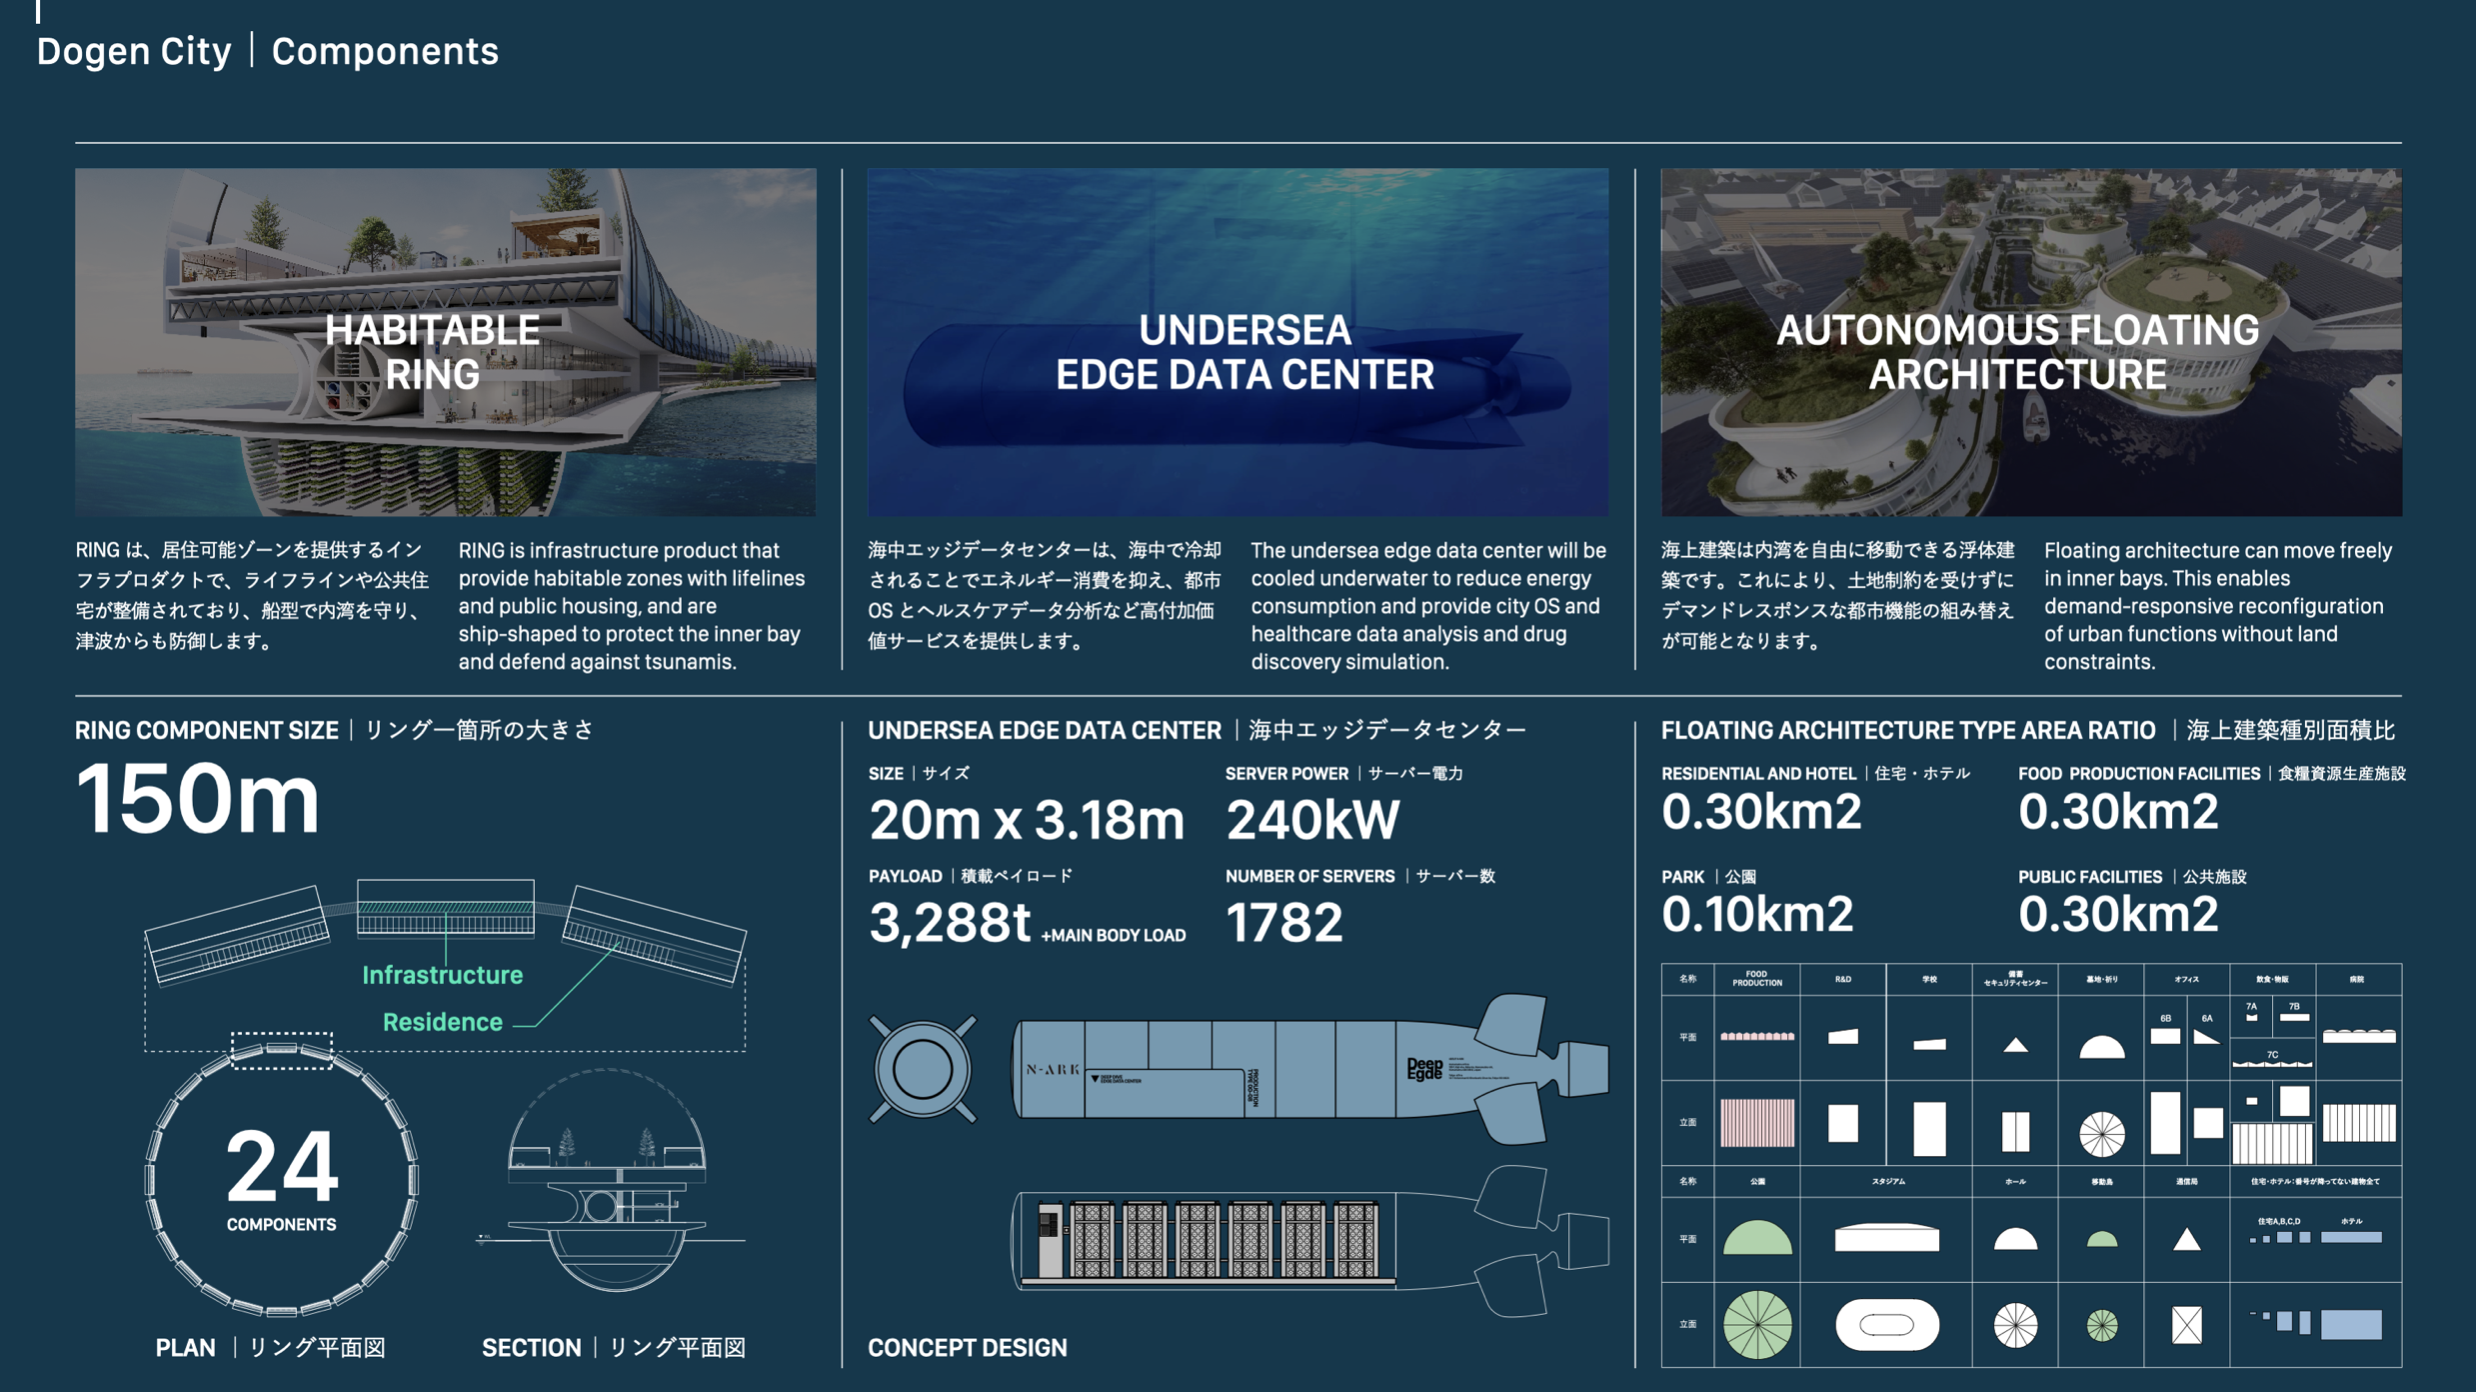Click the pink Food Production elevation icon
This screenshot has width=2476, height=1392.
[x=1756, y=1122]
